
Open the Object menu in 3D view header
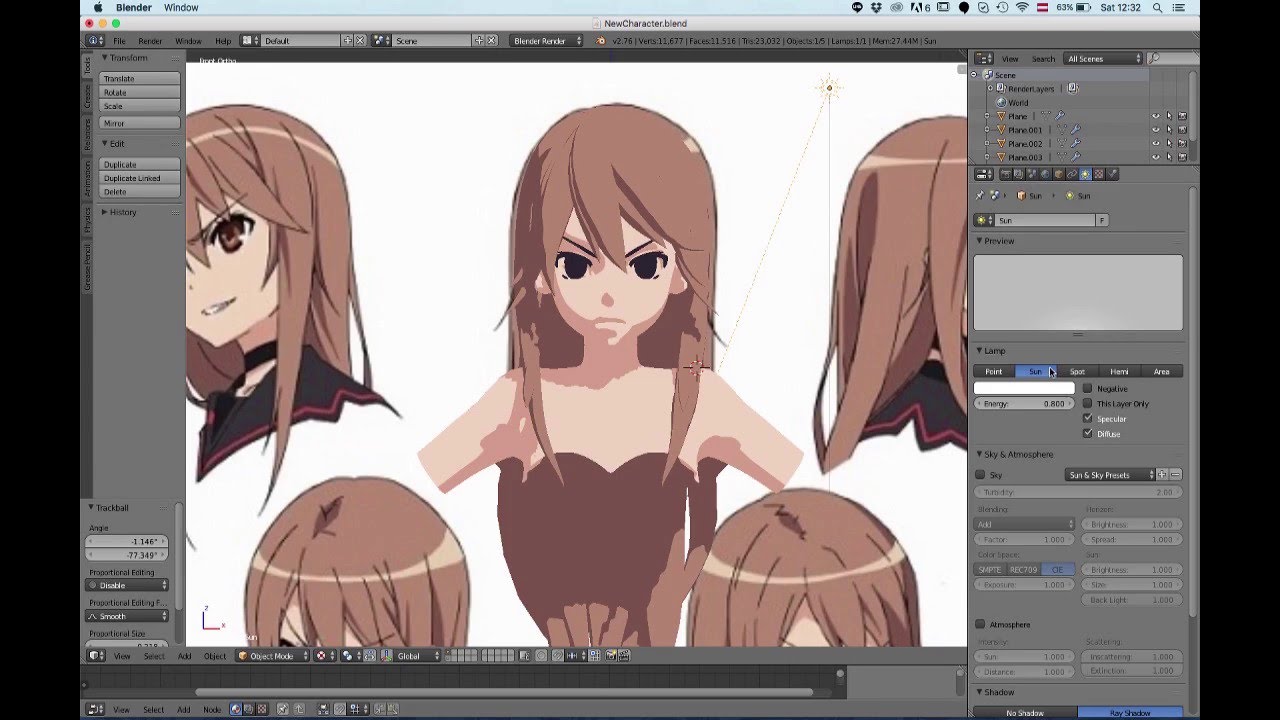(x=215, y=656)
